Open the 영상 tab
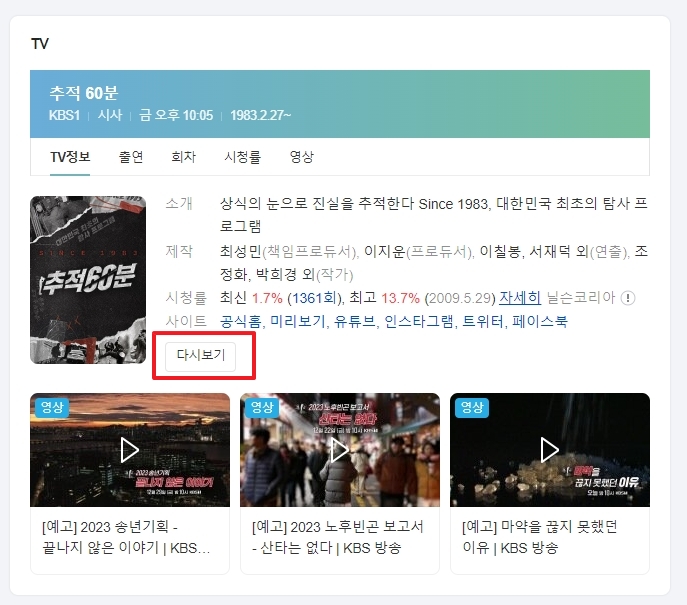Image resolution: width=687 pixels, height=605 pixels. tap(301, 157)
